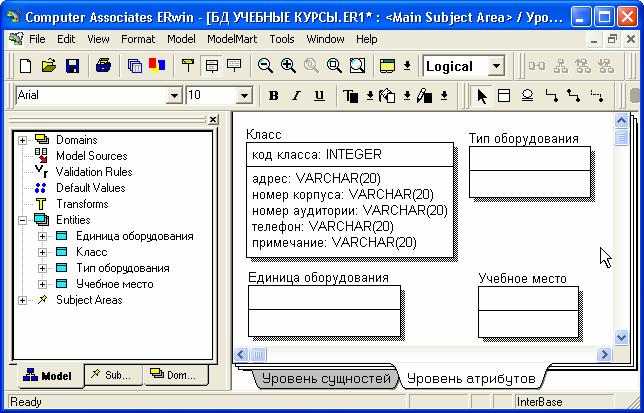Viewport: 644px width, 413px height.
Task: Select Default Values in the tree
Action: pos(91,188)
